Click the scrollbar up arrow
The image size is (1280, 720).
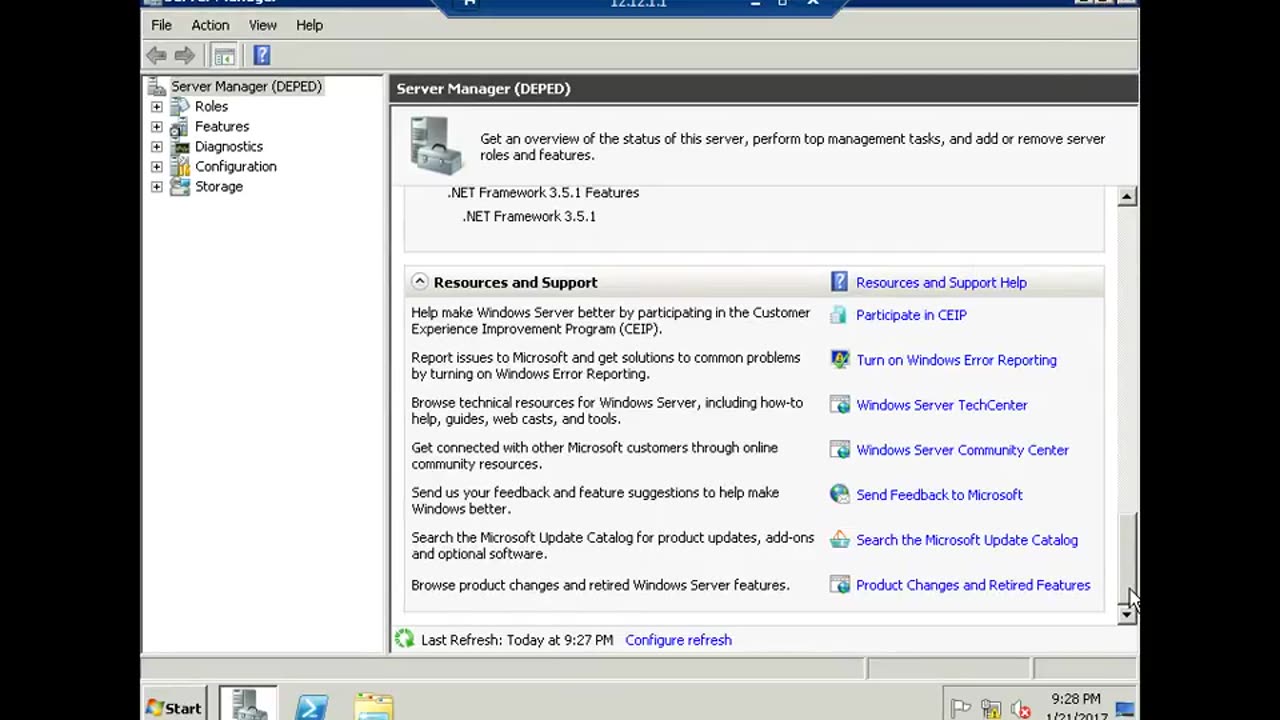[x=1127, y=197]
